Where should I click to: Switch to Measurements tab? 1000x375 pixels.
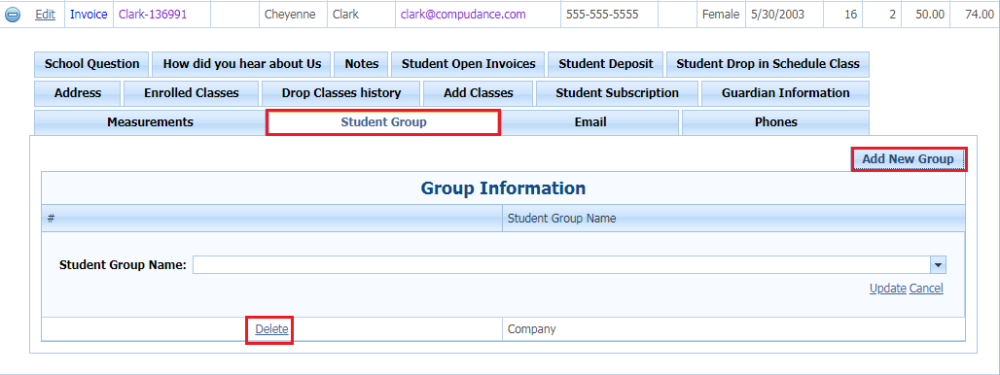pyautogui.click(x=150, y=122)
